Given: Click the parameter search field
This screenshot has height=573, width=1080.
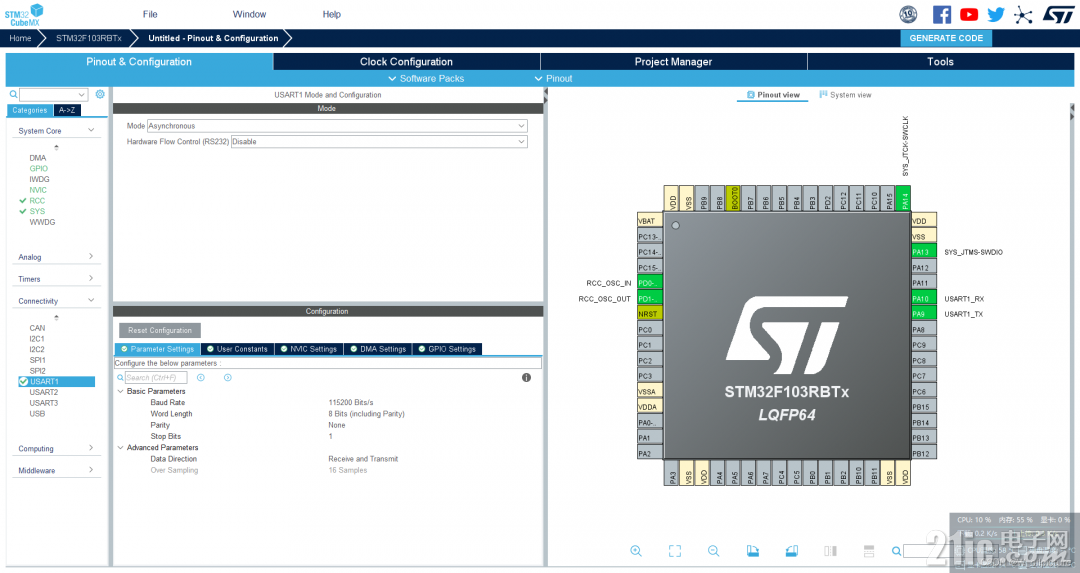Looking at the screenshot, I should click(156, 377).
